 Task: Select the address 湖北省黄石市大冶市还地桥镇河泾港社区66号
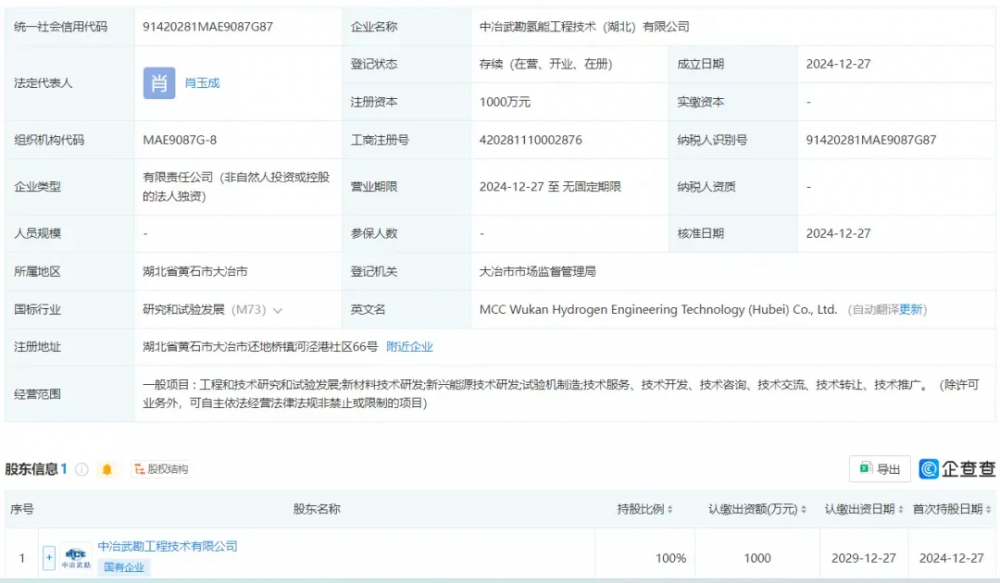click(x=260, y=346)
